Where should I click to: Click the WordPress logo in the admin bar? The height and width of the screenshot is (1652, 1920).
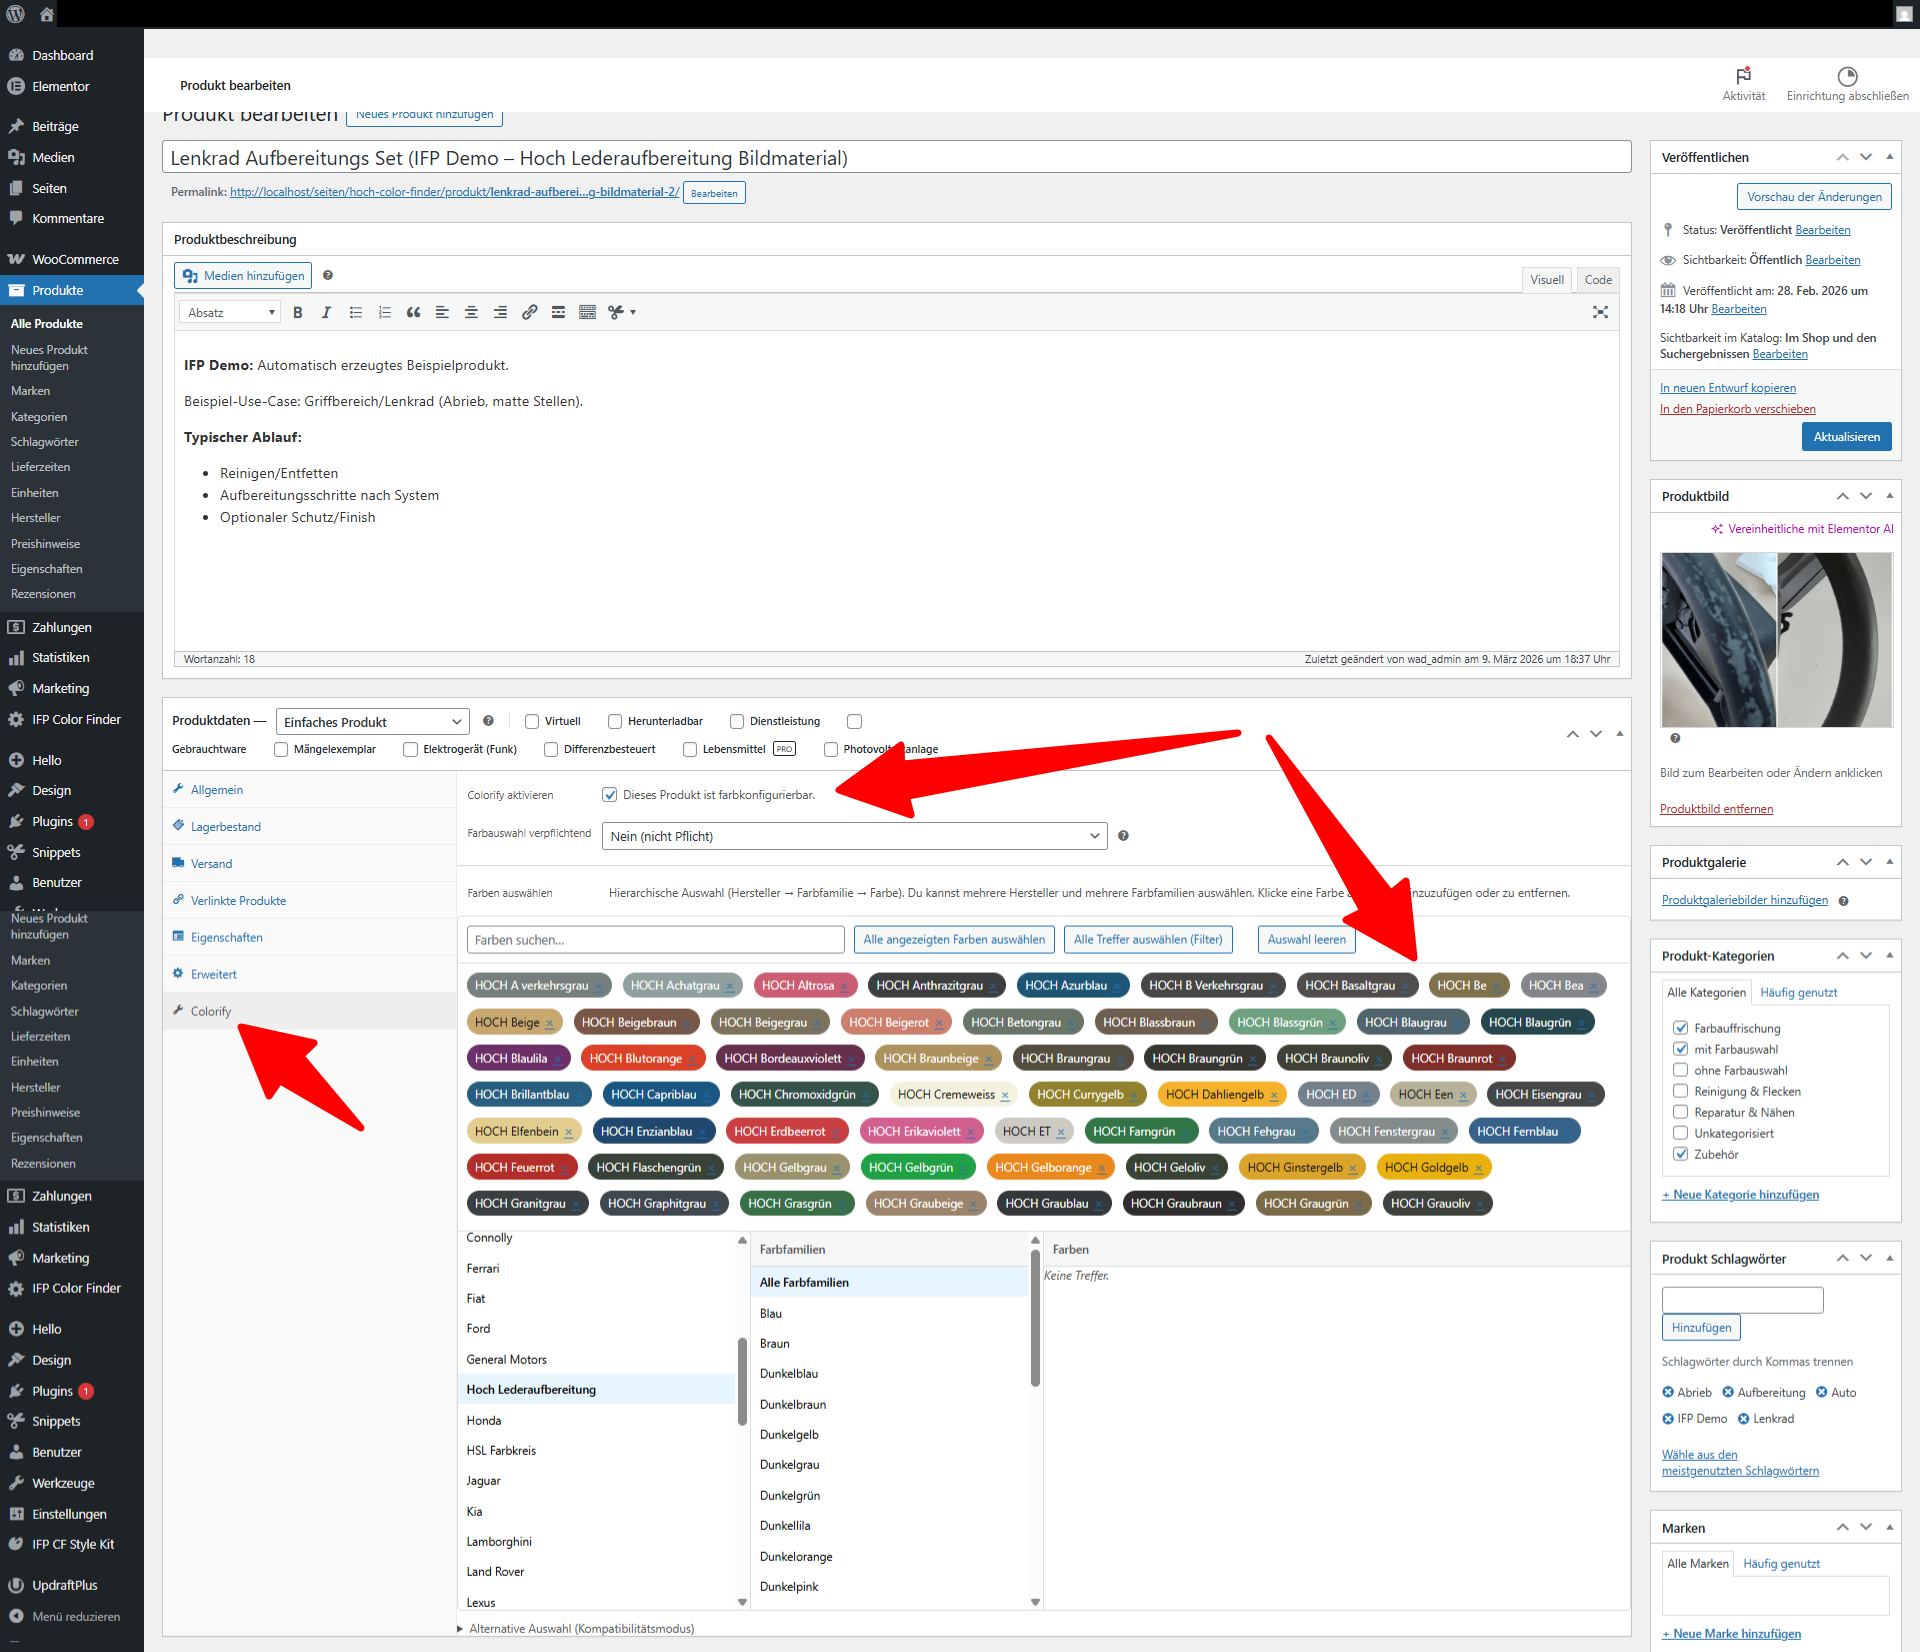[x=15, y=14]
